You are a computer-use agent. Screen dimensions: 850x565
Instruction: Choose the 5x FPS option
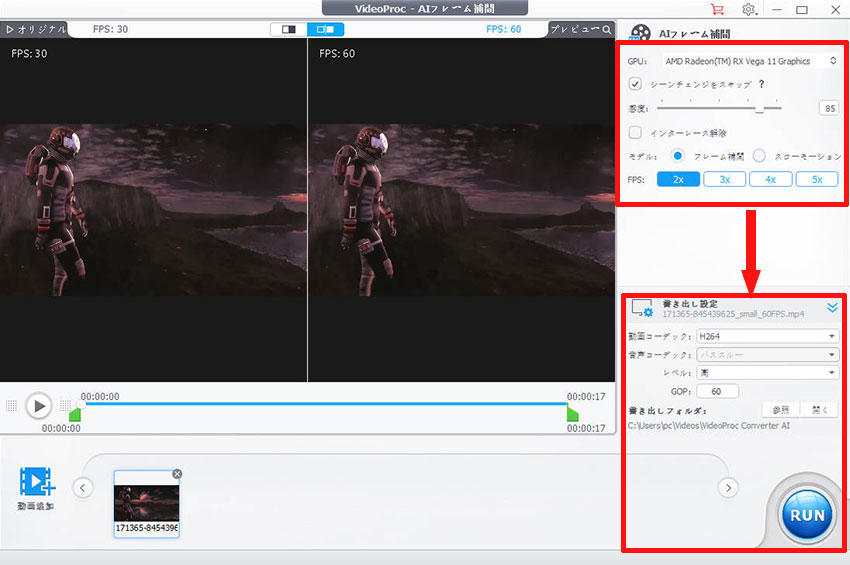[817, 179]
